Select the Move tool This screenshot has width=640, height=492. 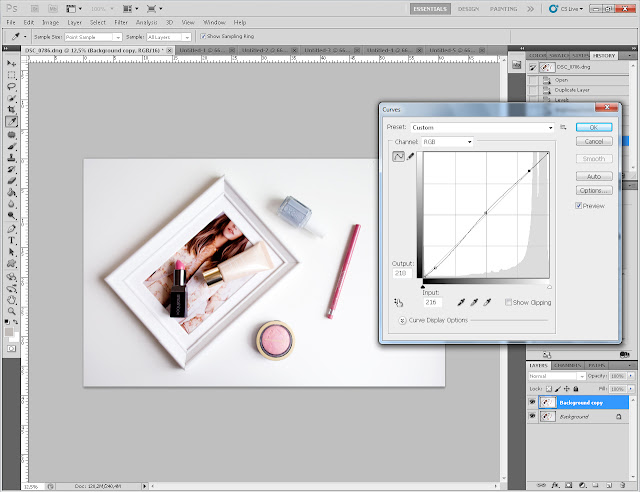pyautogui.click(x=11, y=63)
